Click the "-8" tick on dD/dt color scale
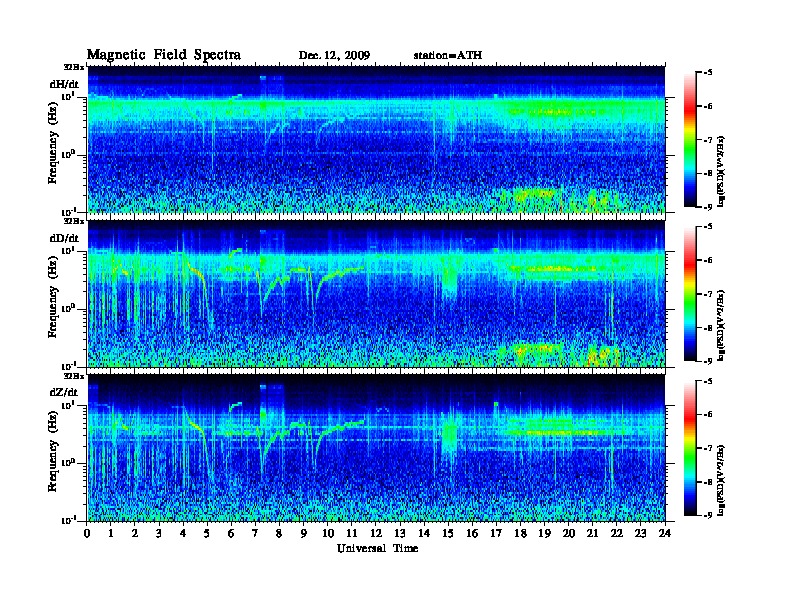The width and height of the screenshot is (792, 612). pos(708,328)
